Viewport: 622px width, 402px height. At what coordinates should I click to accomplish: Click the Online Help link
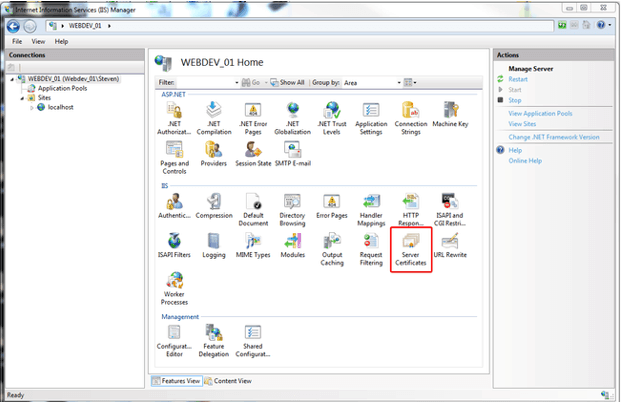525,161
